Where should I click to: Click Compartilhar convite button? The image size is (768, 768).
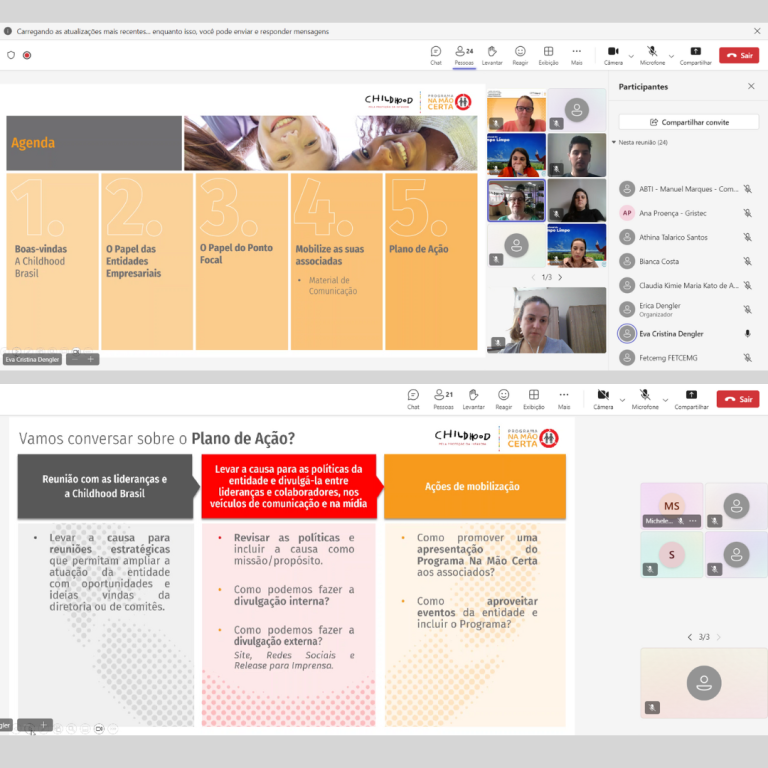(689, 122)
